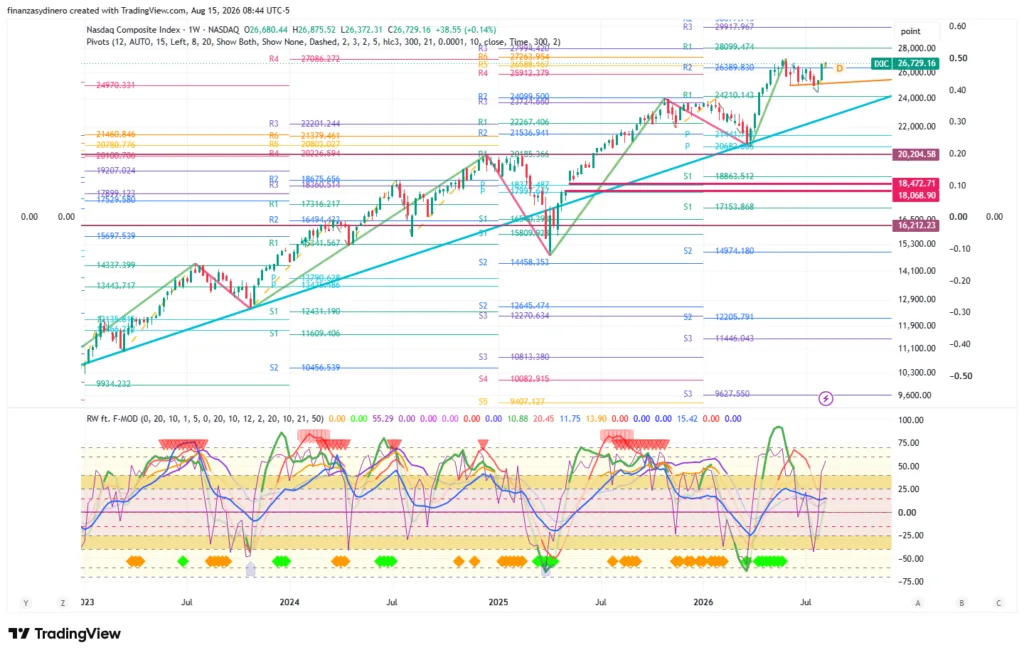
Task: Click the green 26,729.16 last price label
Action: tap(916, 63)
